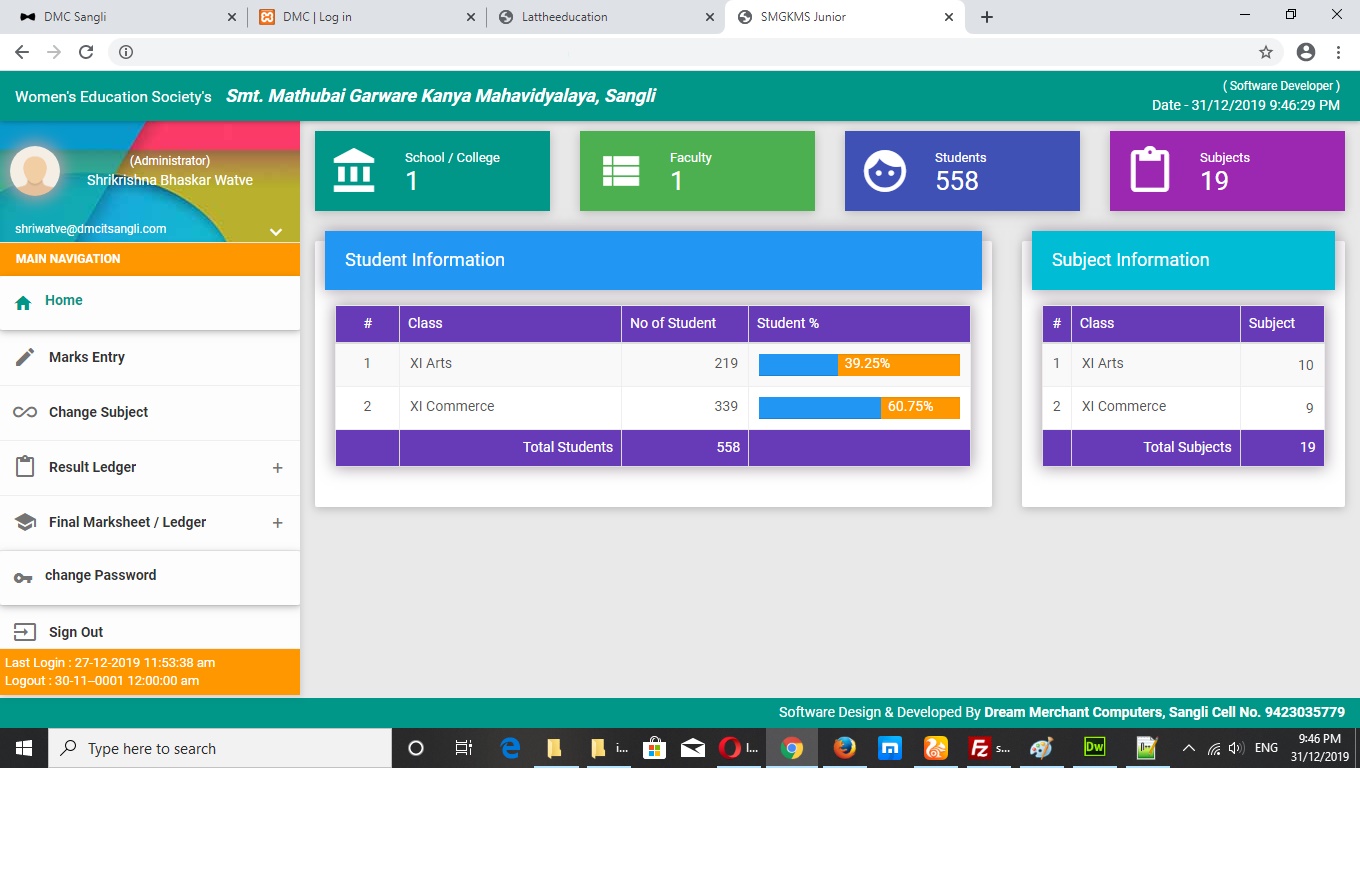Click the School / College building icon

(354, 171)
